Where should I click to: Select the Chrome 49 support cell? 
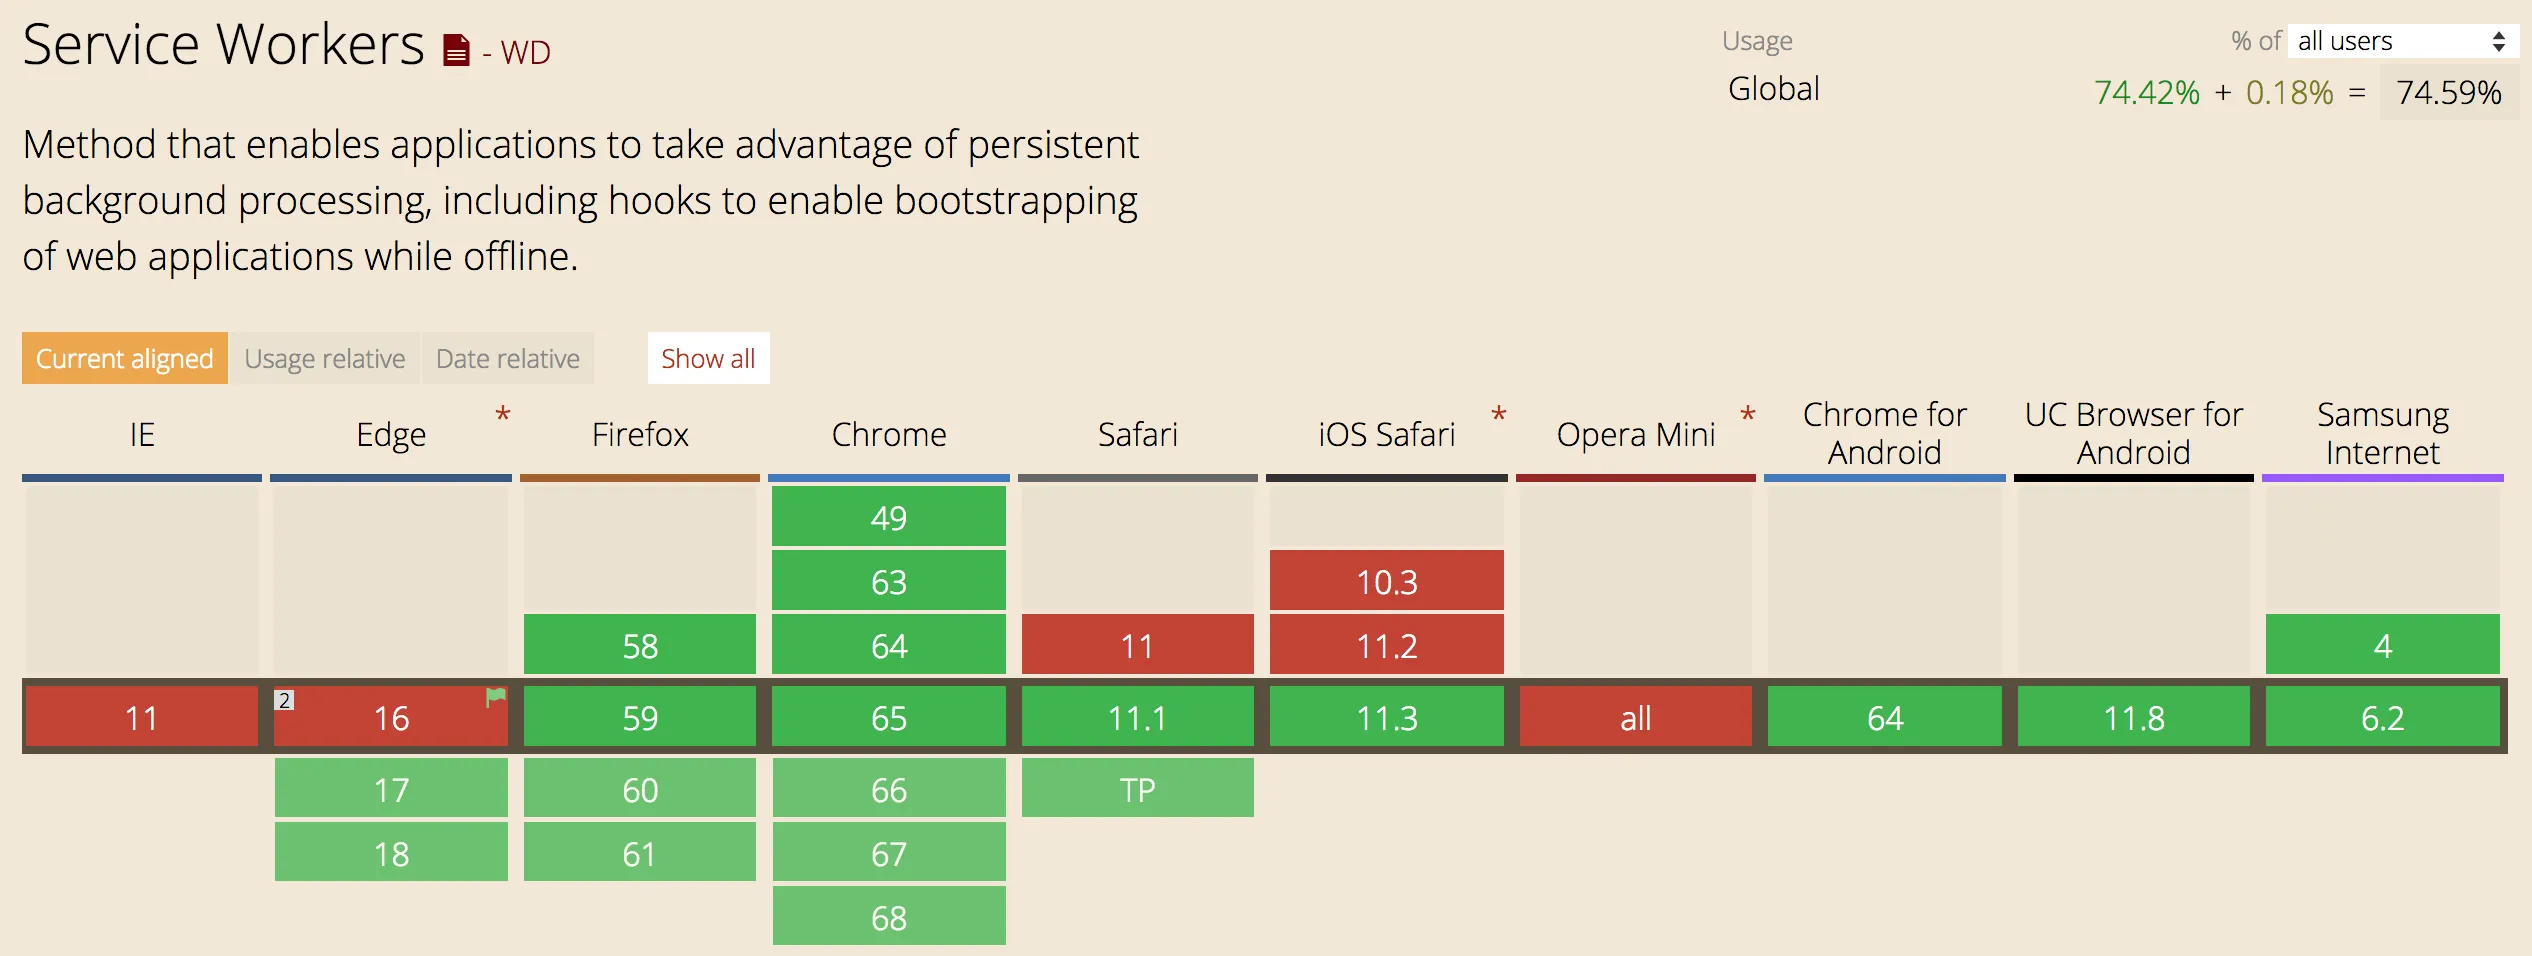point(889,517)
